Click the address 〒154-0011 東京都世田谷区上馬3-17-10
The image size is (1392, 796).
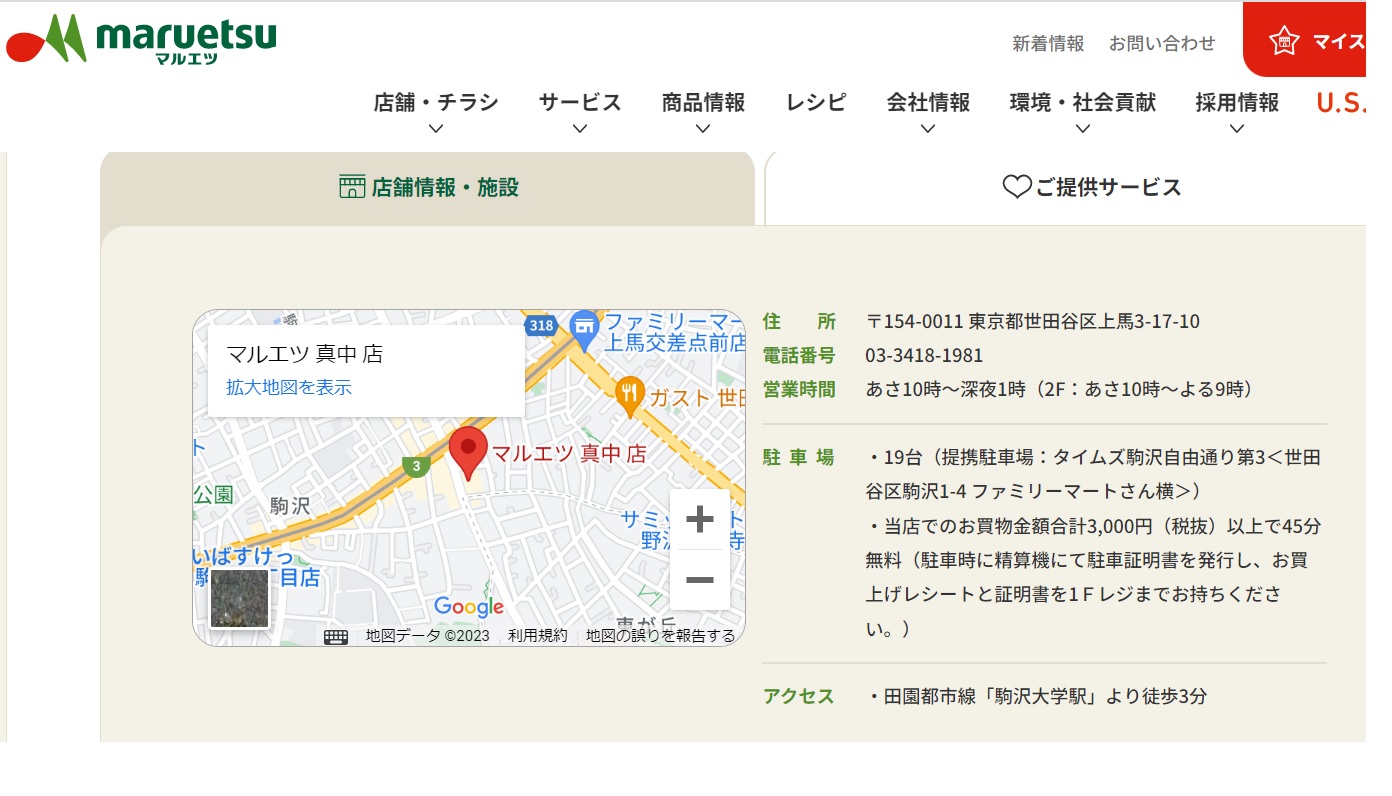[1032, 322]
